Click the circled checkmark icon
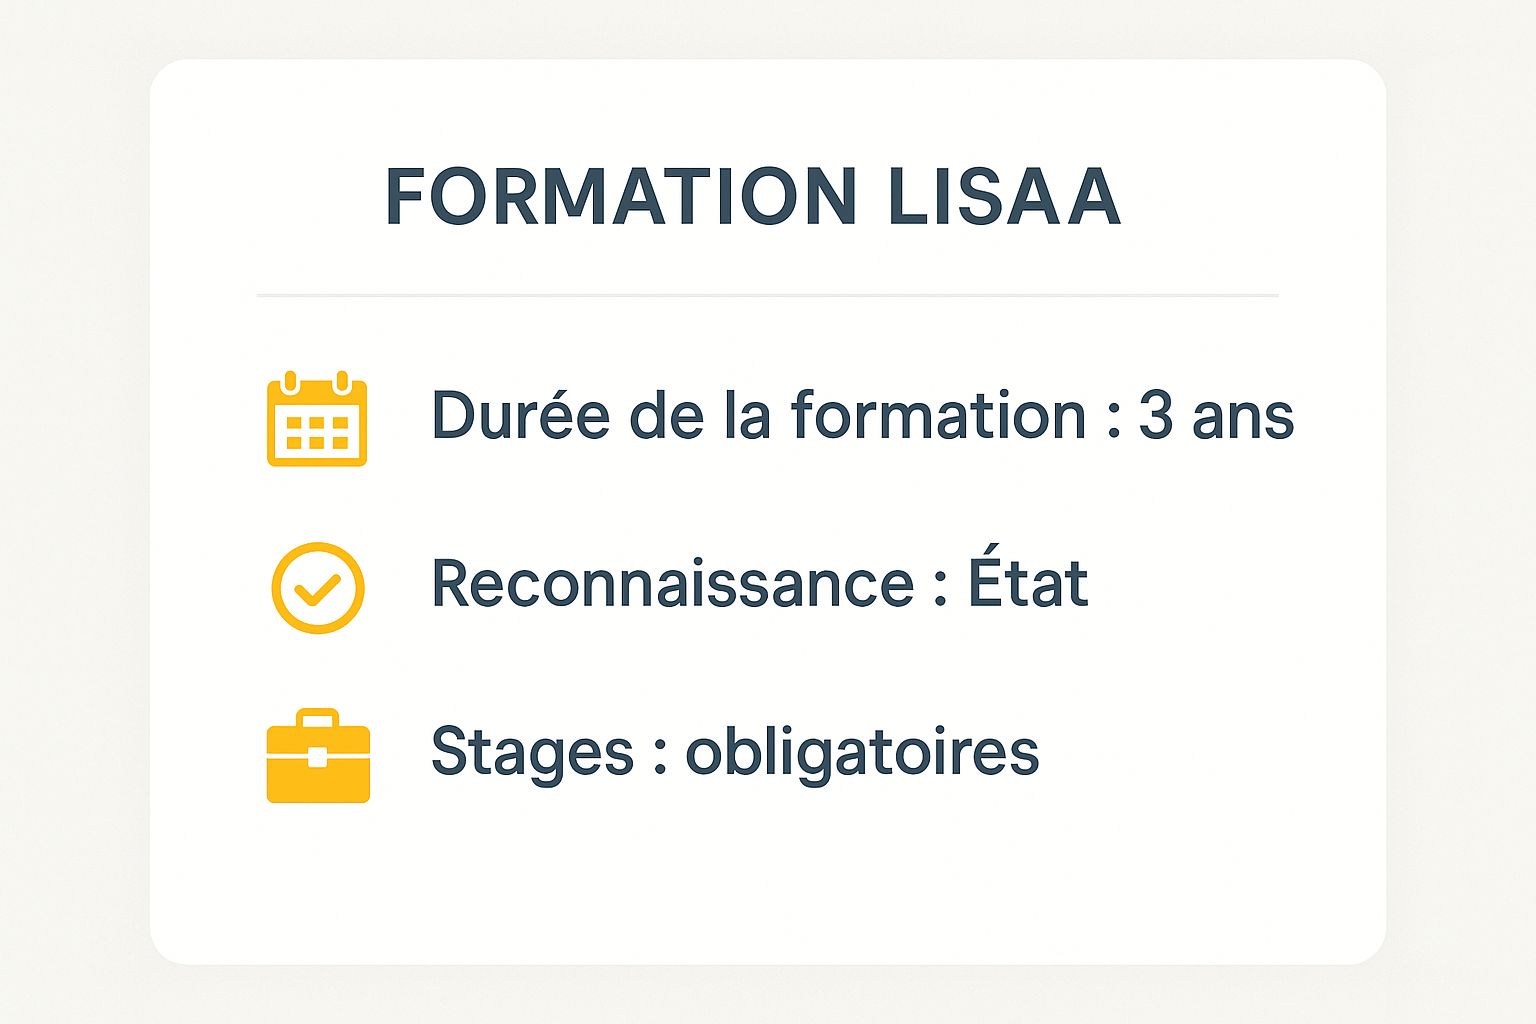This screenshot has height=1024, width=1536. click(x=318, y=588)
